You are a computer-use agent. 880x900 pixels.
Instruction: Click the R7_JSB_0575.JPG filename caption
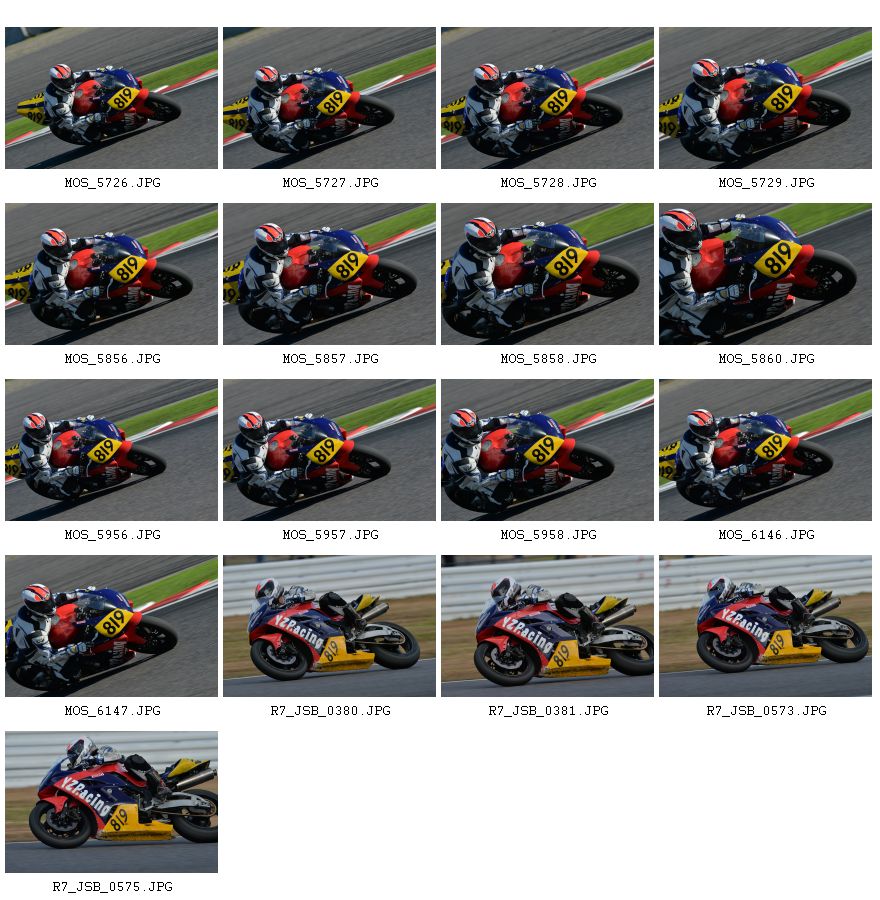click(x=113, y=887)
